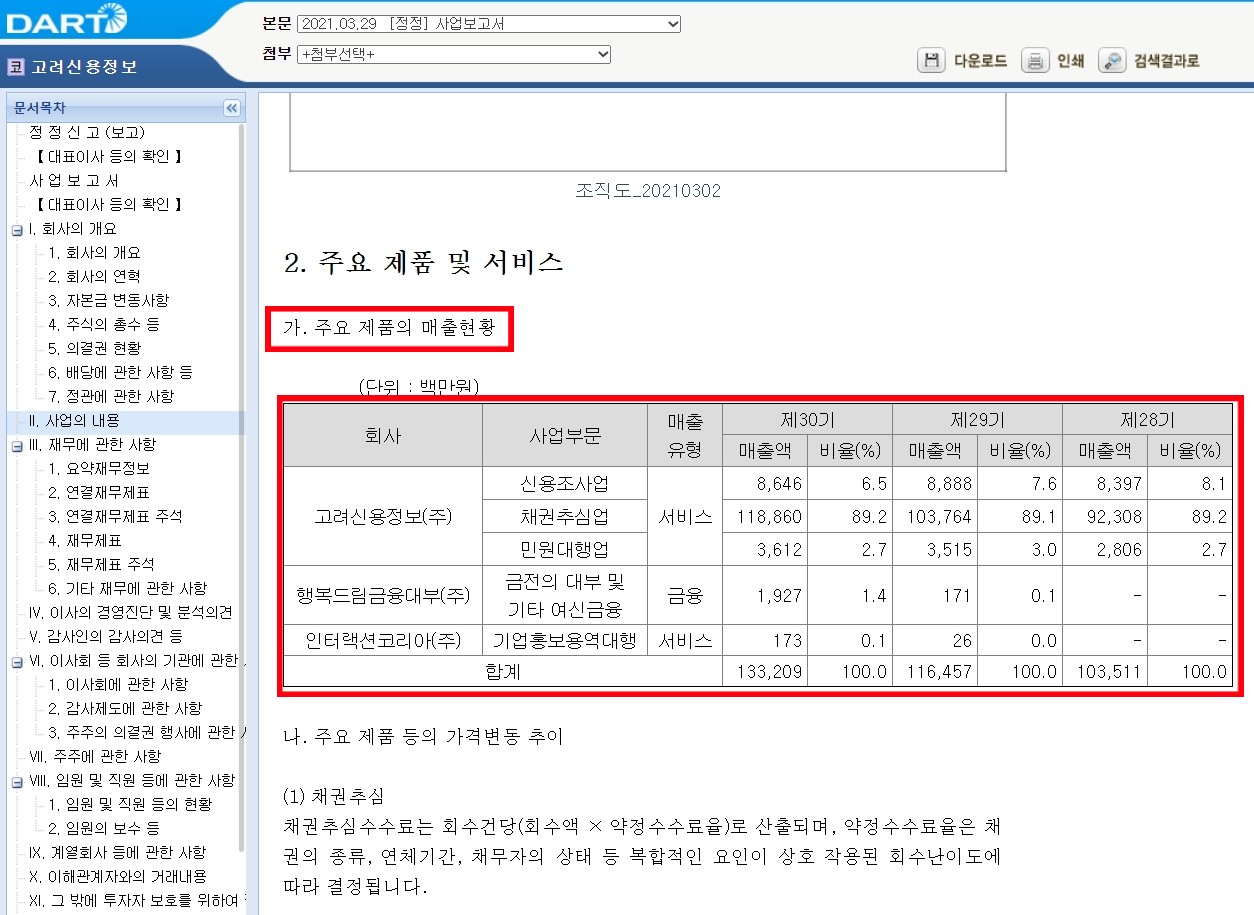This screenshot has height=915, width=1254.
Task: Open 1. 요약재무정보 subsection
Action: tap(98, 468)
